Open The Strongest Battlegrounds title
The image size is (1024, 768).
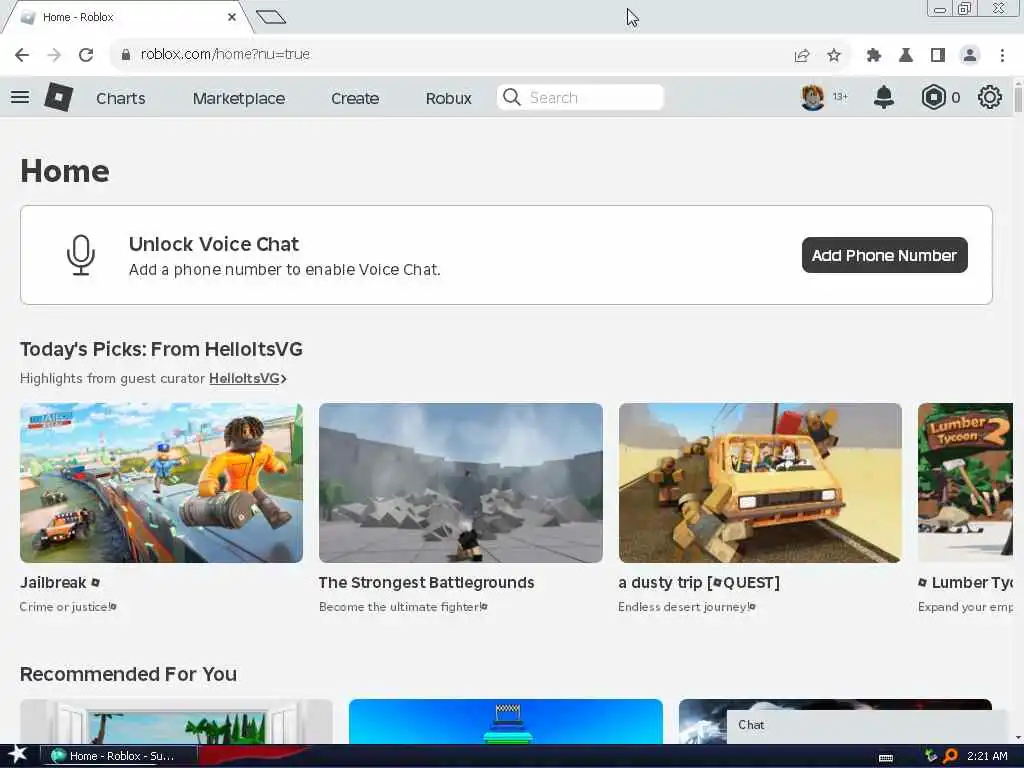pos(426,583)
